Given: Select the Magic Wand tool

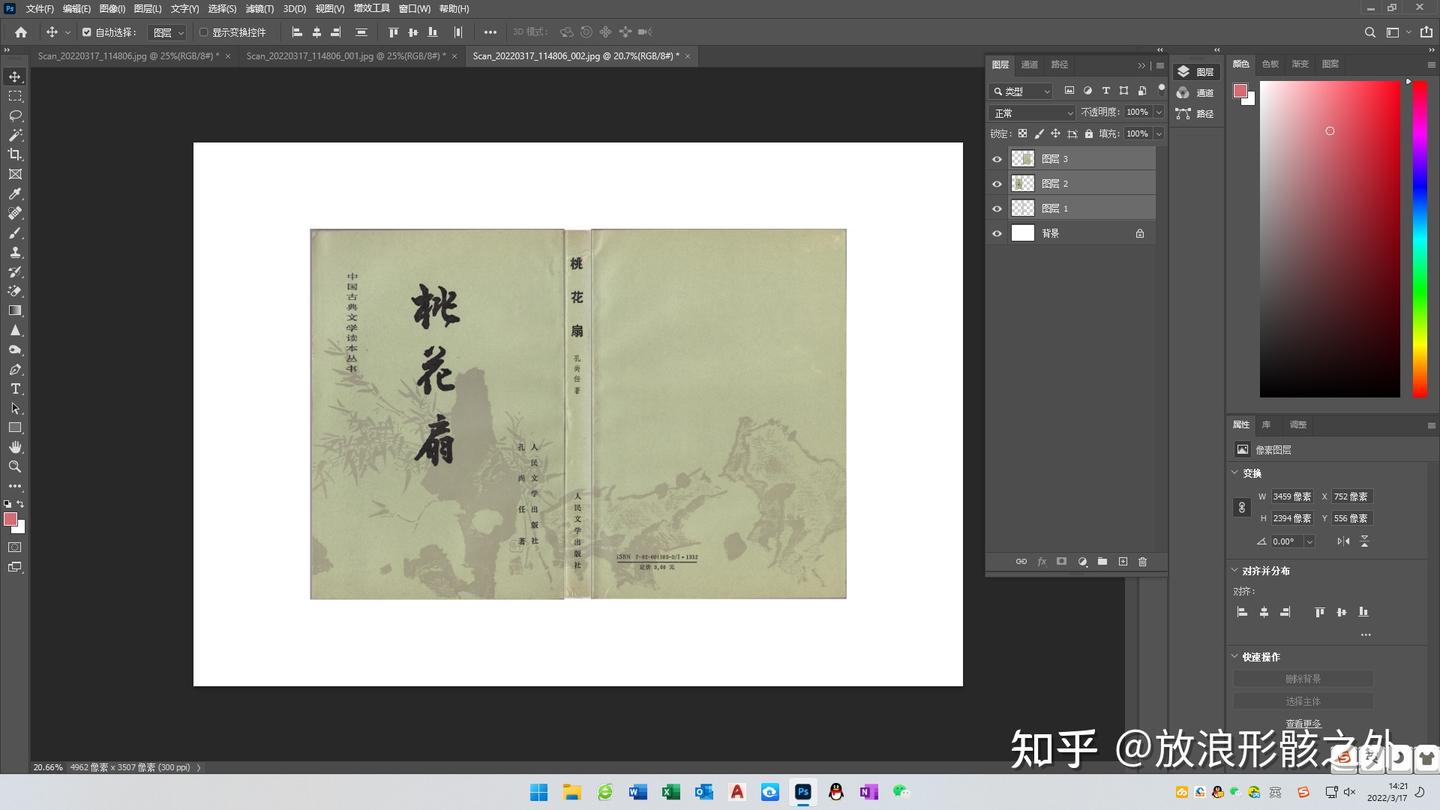Looking at the screenshot, I should tap(15, 135).
